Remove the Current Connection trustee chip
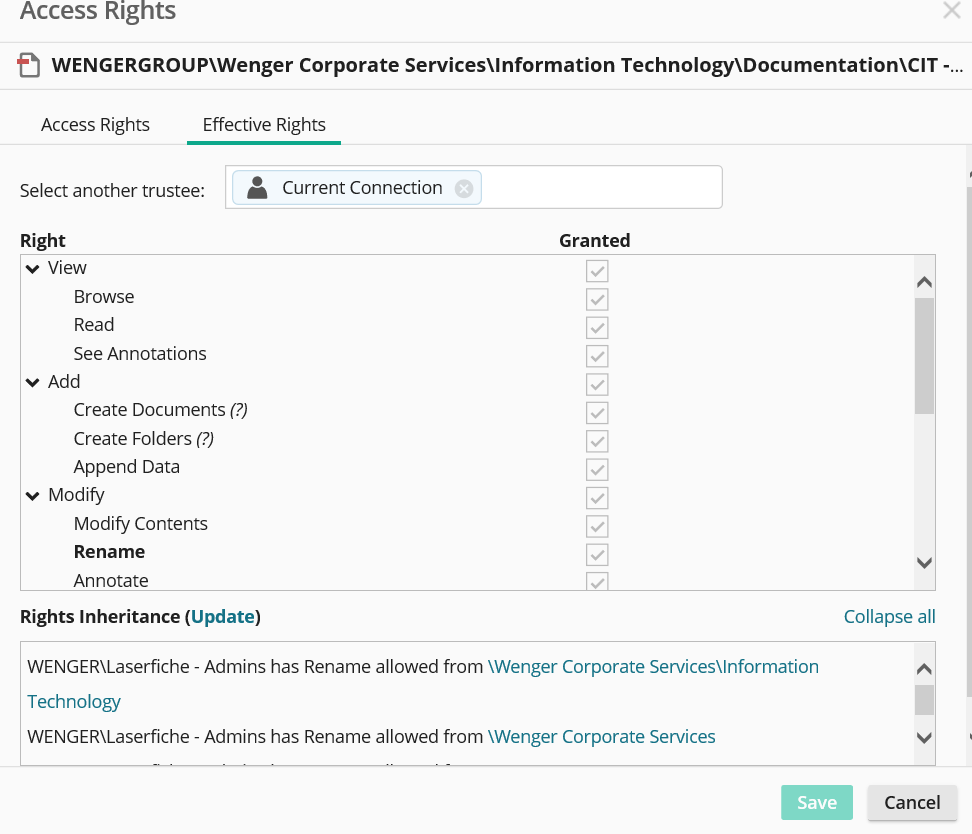The image size is (972, 834). click(463, 188)
